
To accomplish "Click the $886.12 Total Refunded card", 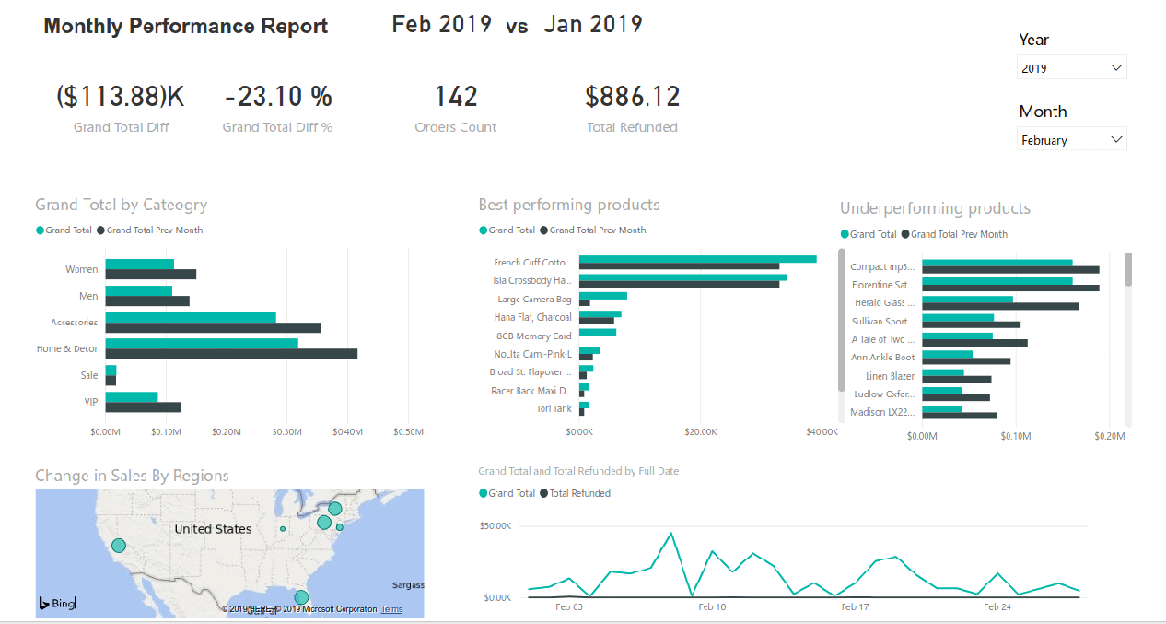I will tap(632, 109).
